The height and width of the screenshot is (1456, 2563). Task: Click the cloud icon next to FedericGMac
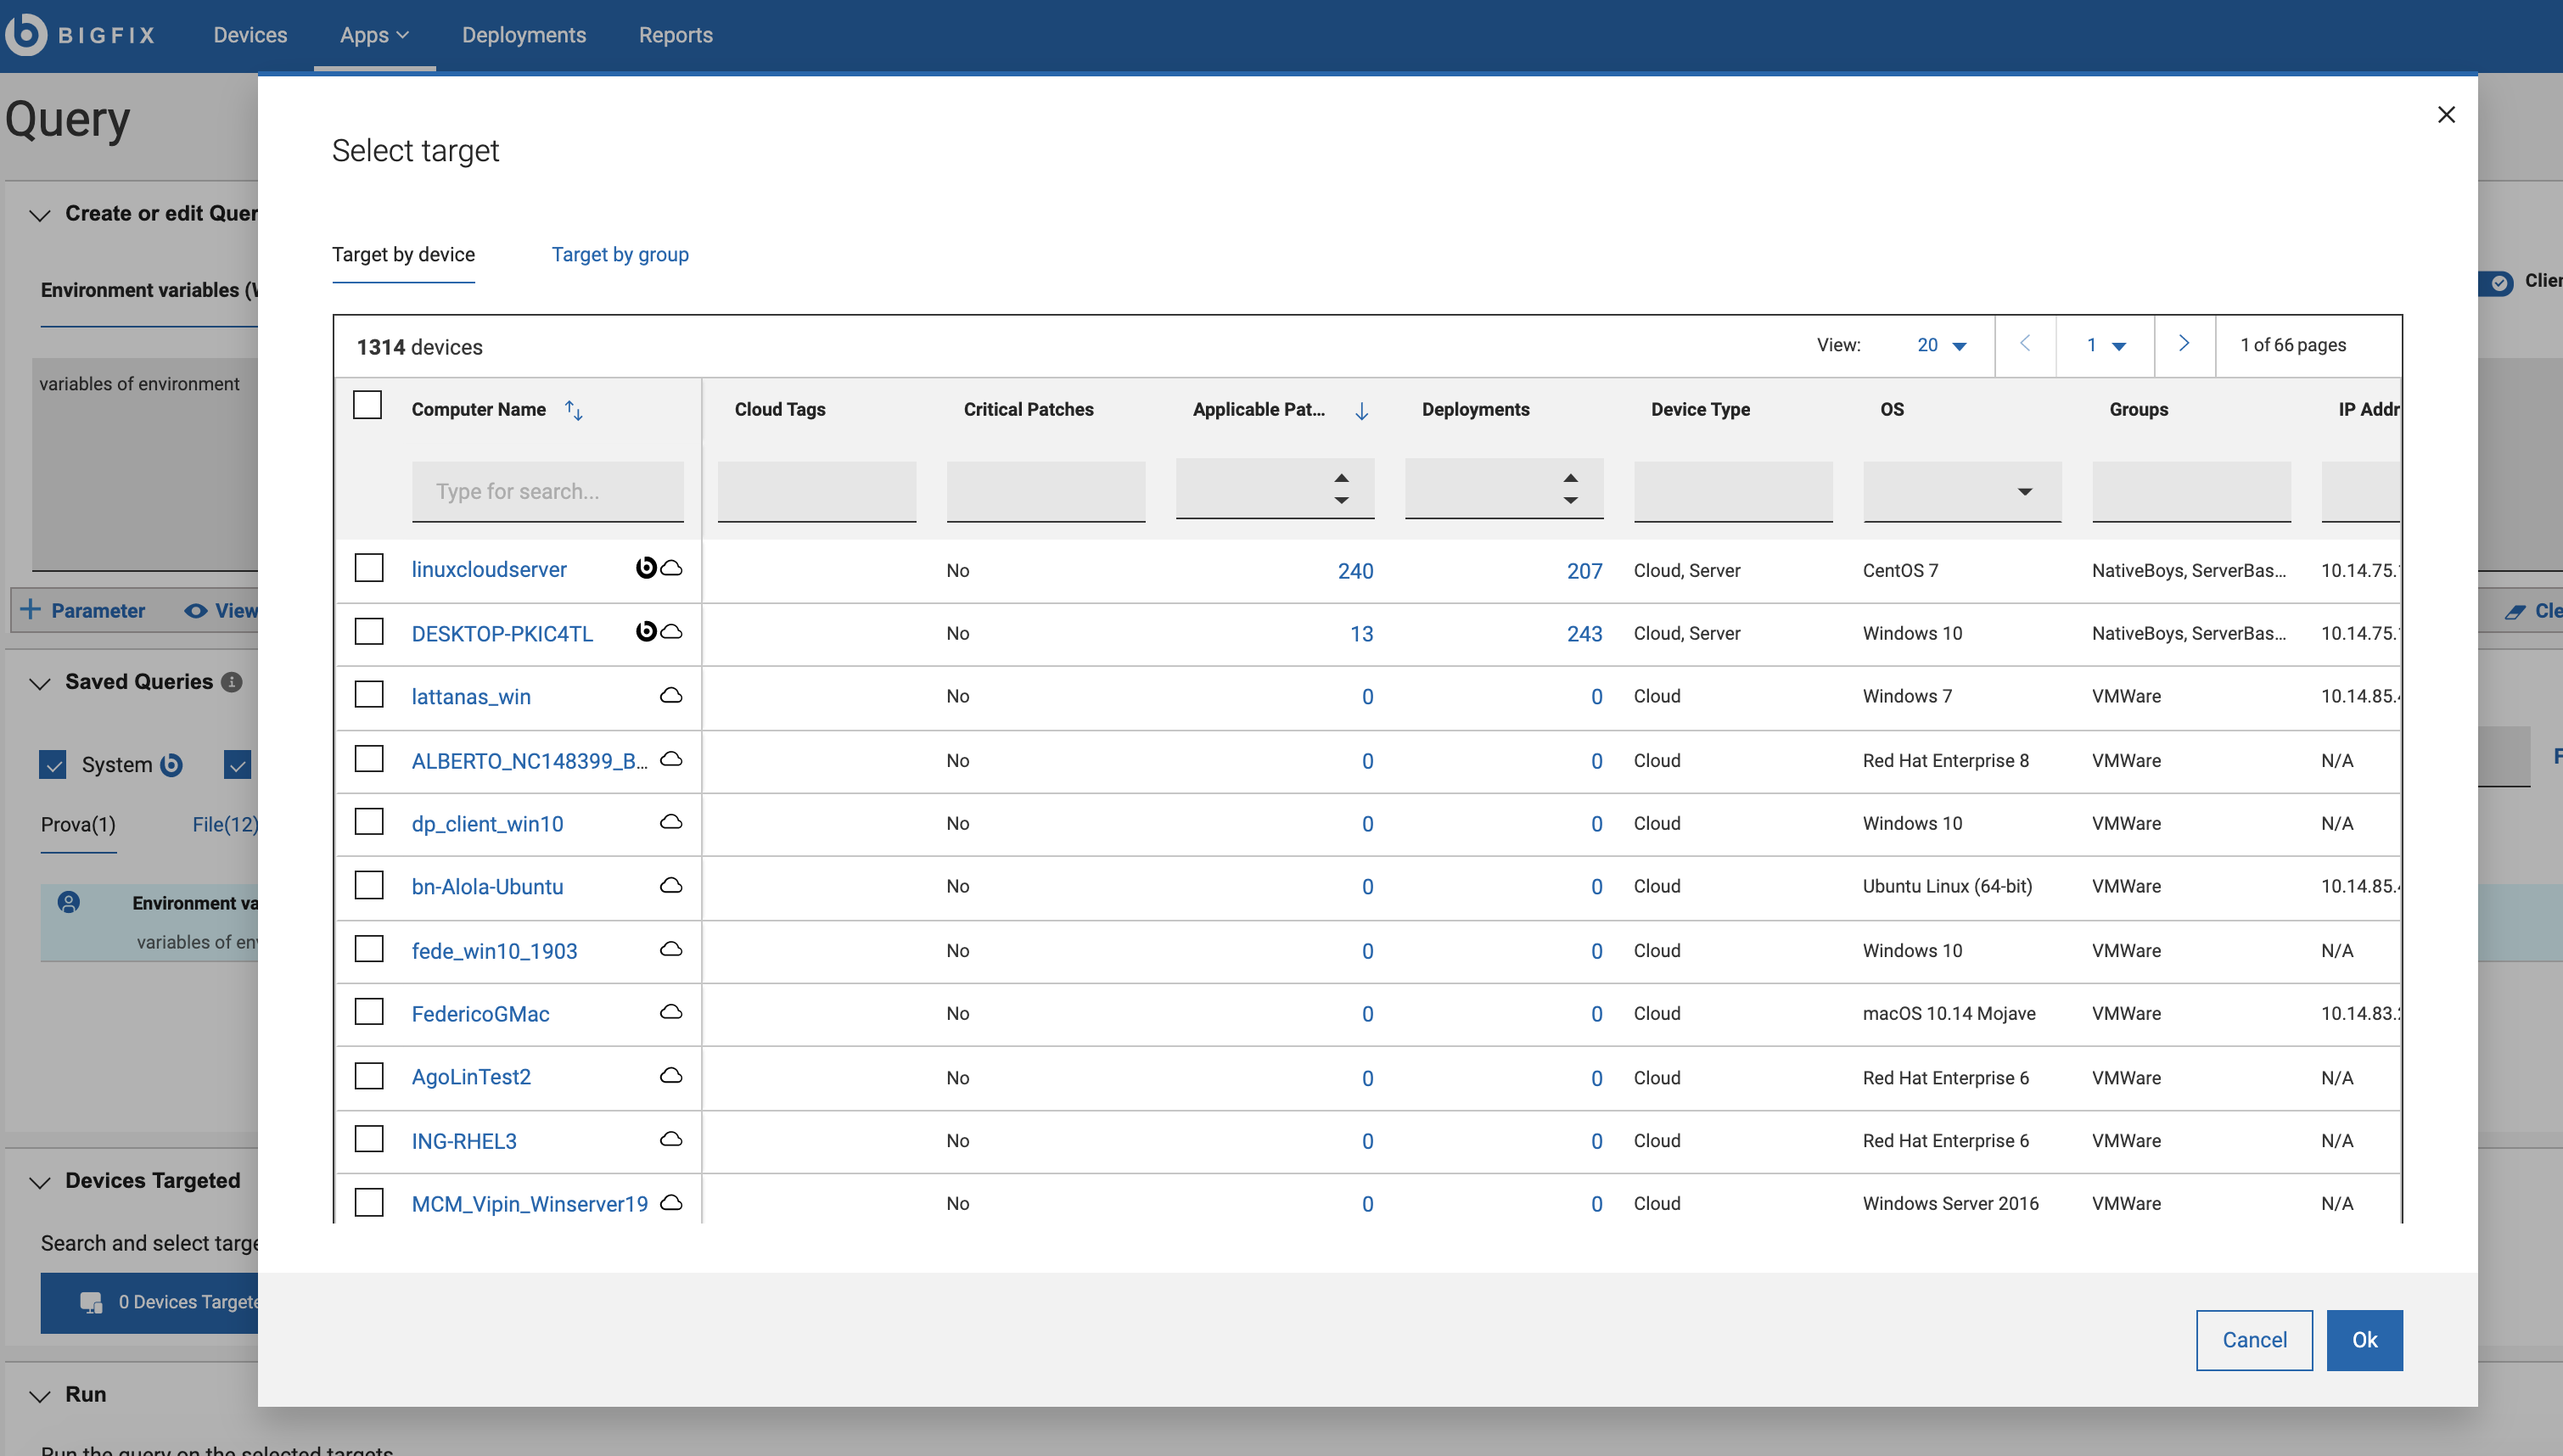670,1012
